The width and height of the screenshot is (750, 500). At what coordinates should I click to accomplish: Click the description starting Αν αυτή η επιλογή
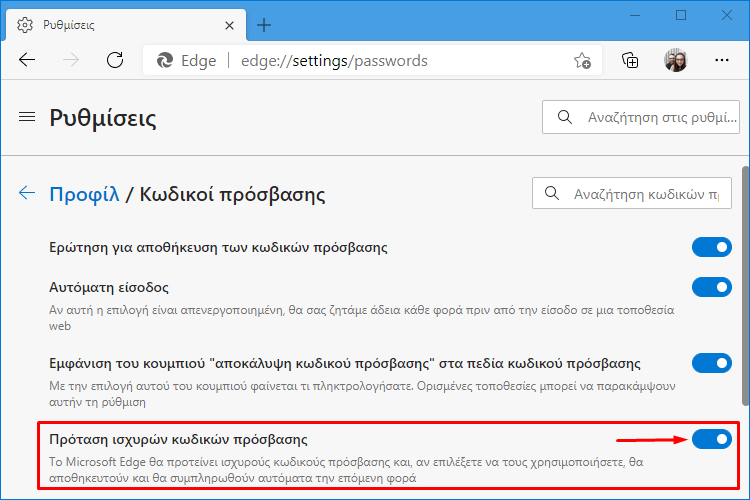click(362, 318)
